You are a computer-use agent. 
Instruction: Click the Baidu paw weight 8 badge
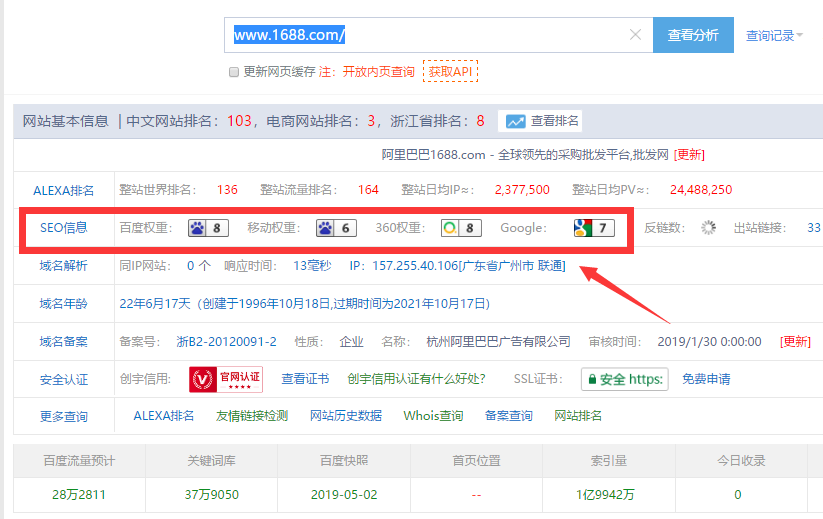pos(208,228)
